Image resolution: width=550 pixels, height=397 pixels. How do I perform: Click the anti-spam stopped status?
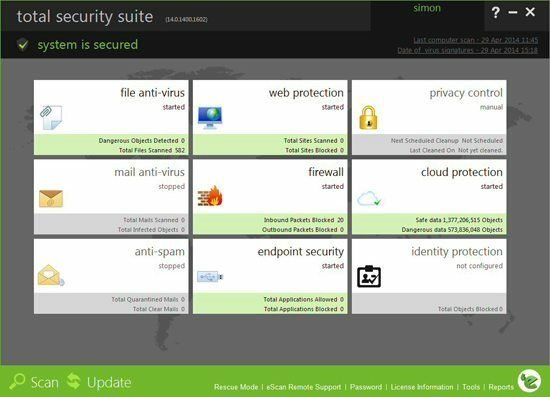[x=172, y=266]
